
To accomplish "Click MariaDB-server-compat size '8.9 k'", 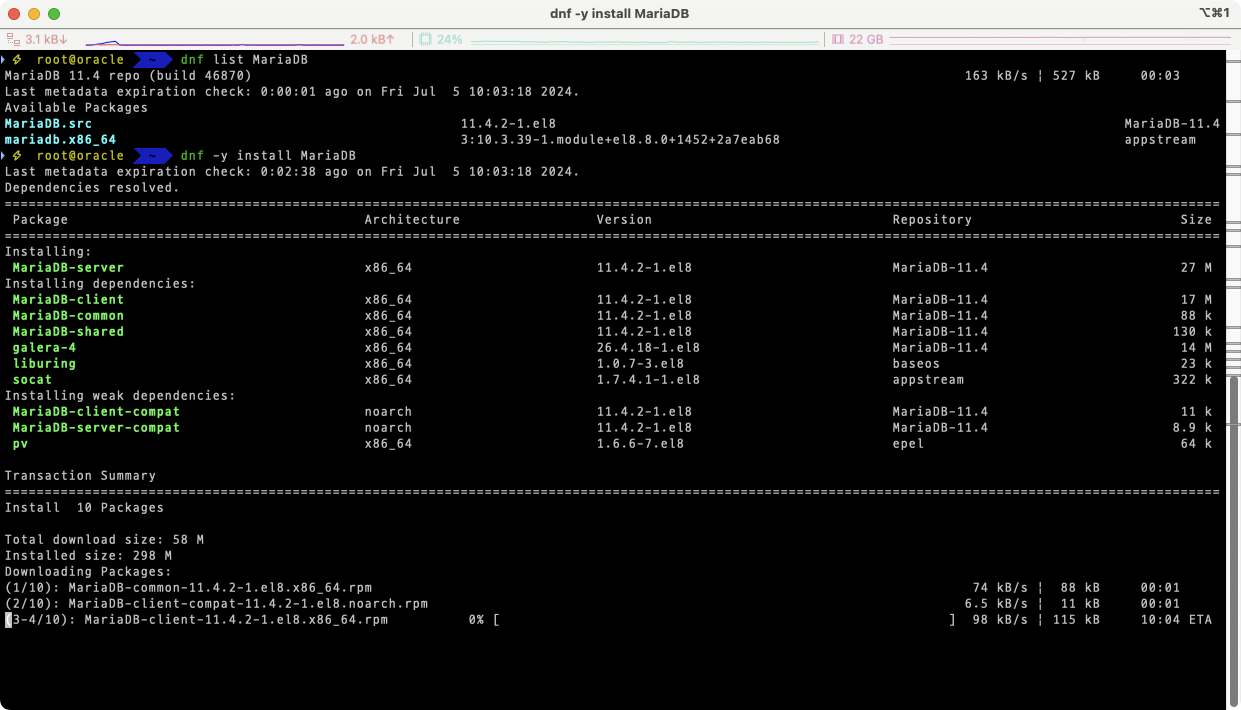I will pos(1192,428).
